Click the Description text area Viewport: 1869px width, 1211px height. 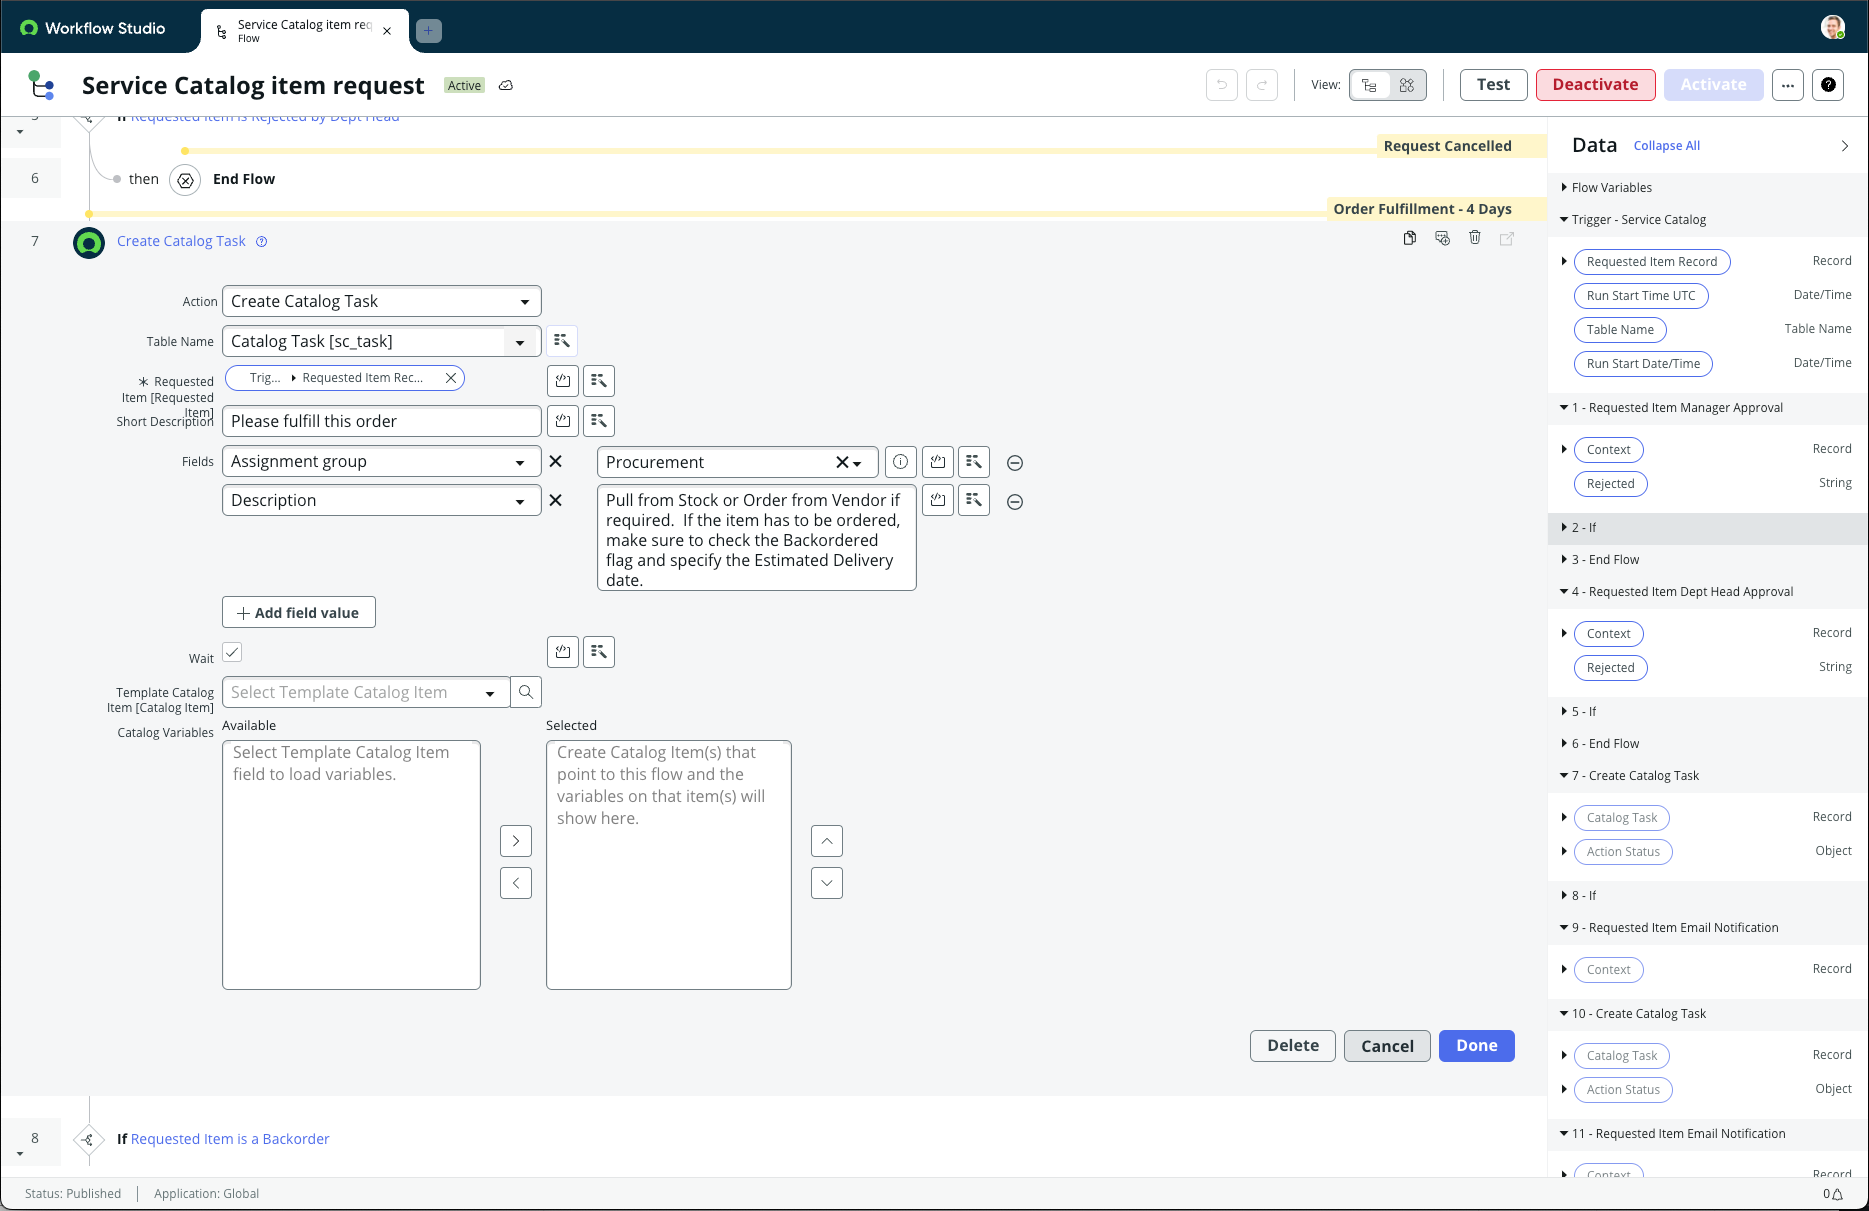[757, 538]
